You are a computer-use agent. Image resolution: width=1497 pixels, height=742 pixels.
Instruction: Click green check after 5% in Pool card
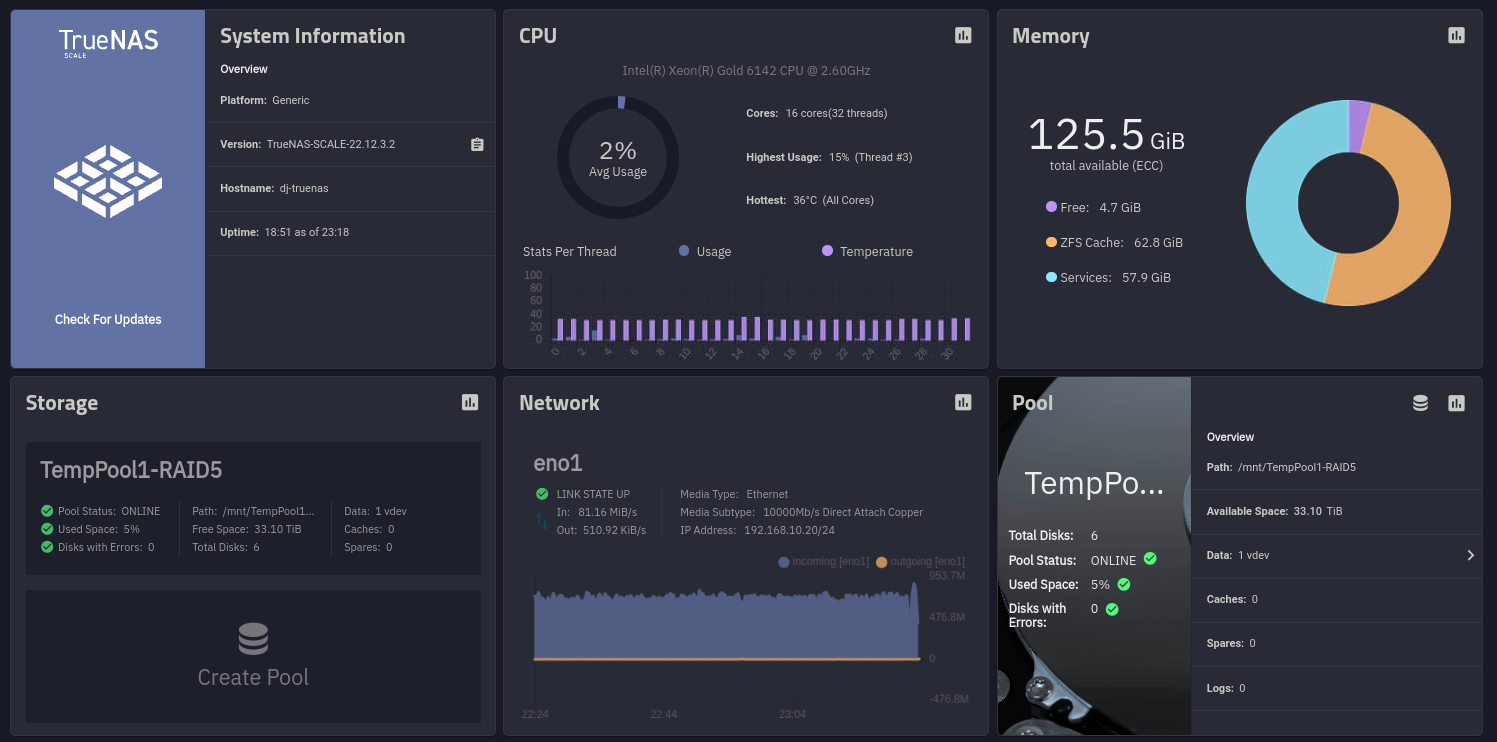pos(1124,584)
